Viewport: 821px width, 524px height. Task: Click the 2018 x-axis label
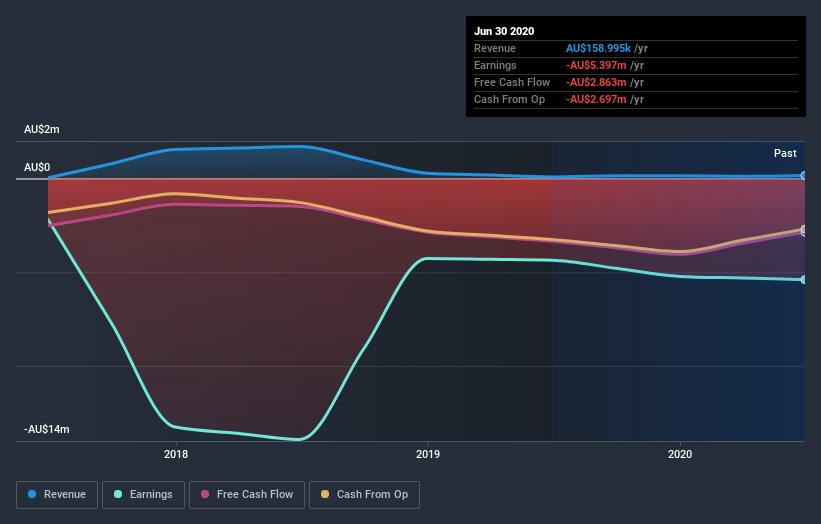pyautogui.click(x=176, y=454)
